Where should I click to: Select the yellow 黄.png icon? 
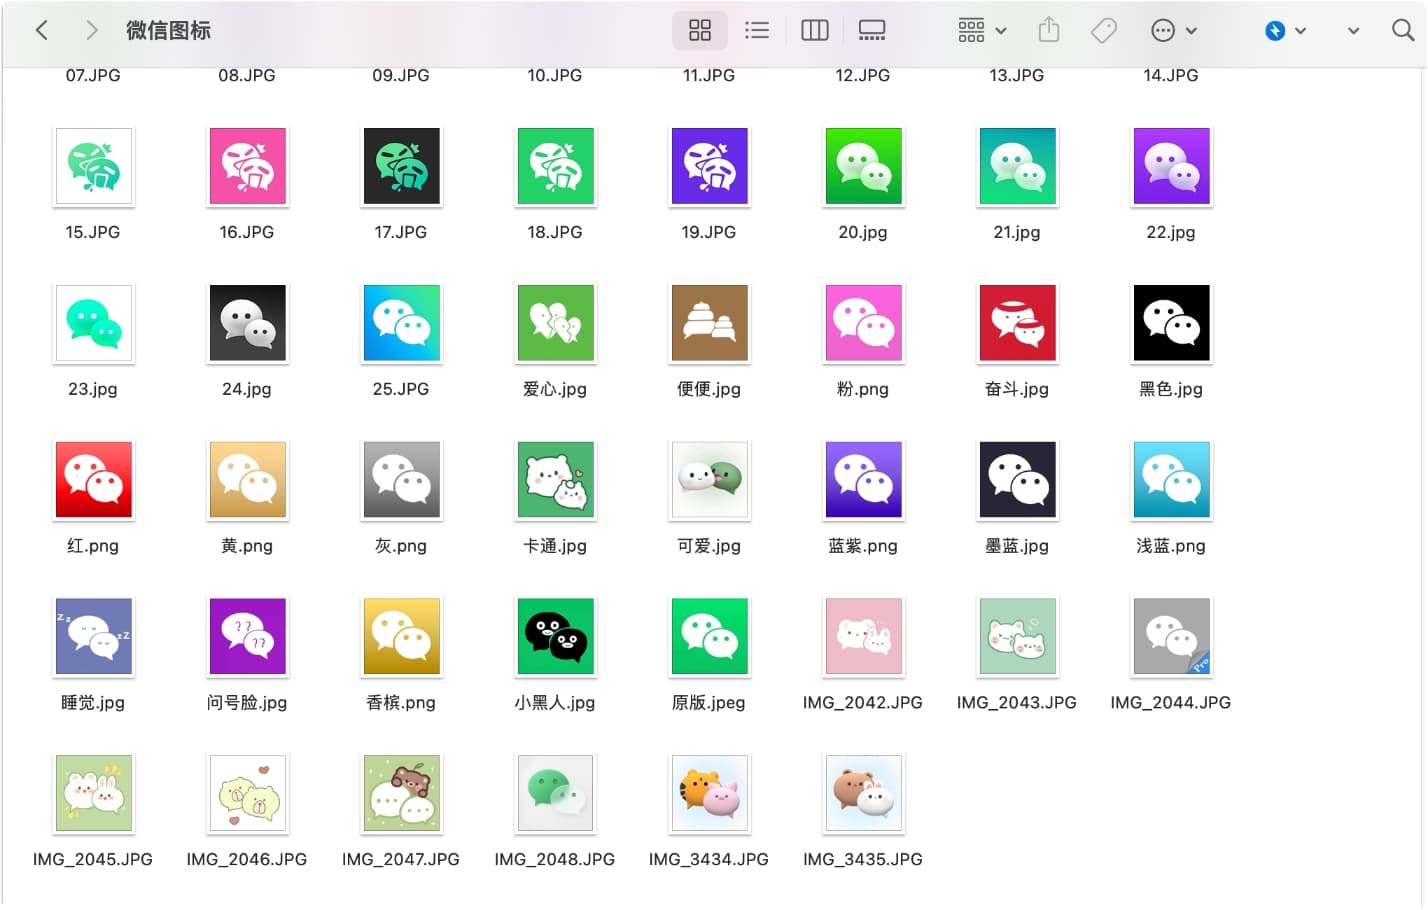click(x=247, y=480)
